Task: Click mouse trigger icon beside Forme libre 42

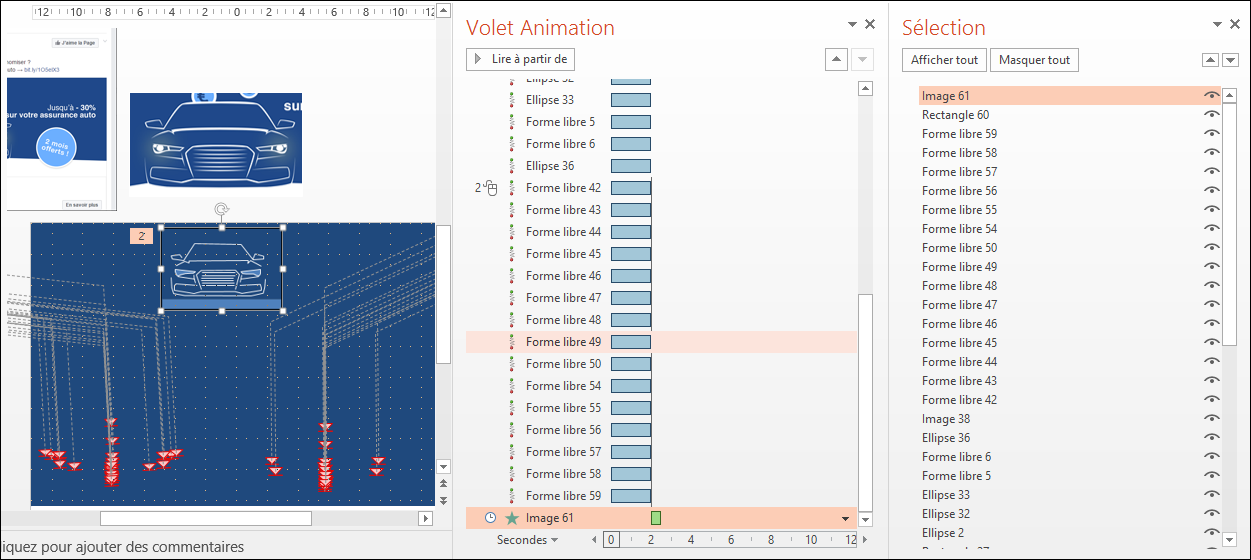Action: [x=491, y=188]
